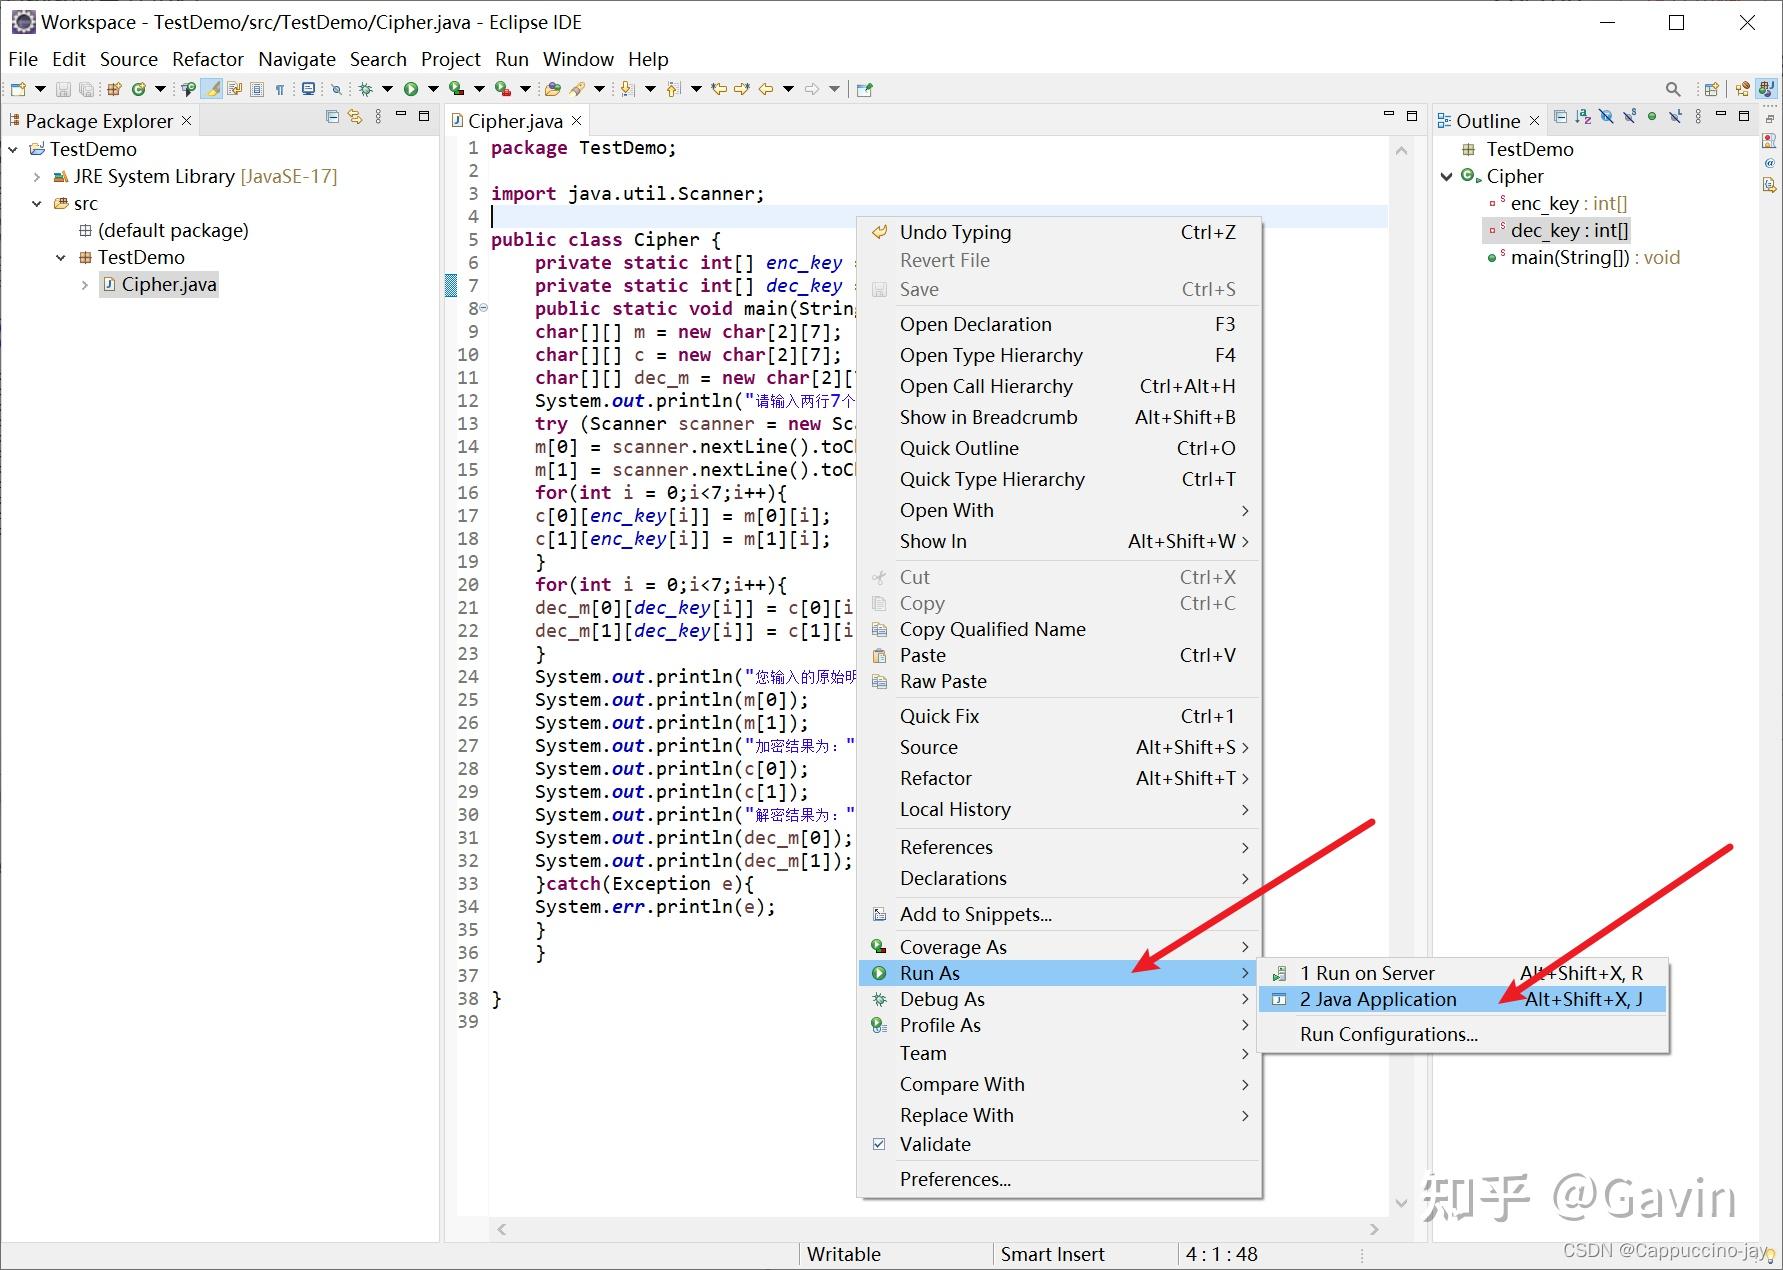The height and width of the screenshot is (1270, 1783).
Task: Click the Debug bug icon in toolbar
Action: pyautogui.click(x=366, y=89)
